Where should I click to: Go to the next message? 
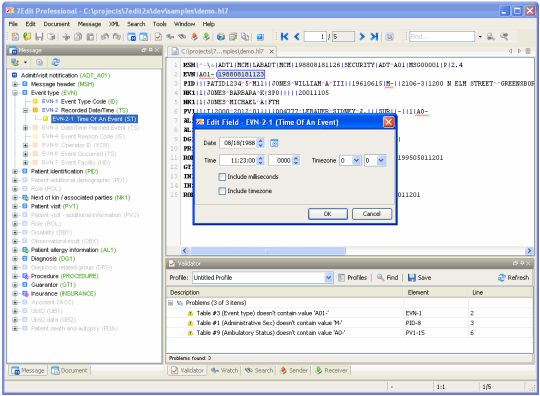coord(362,37)
